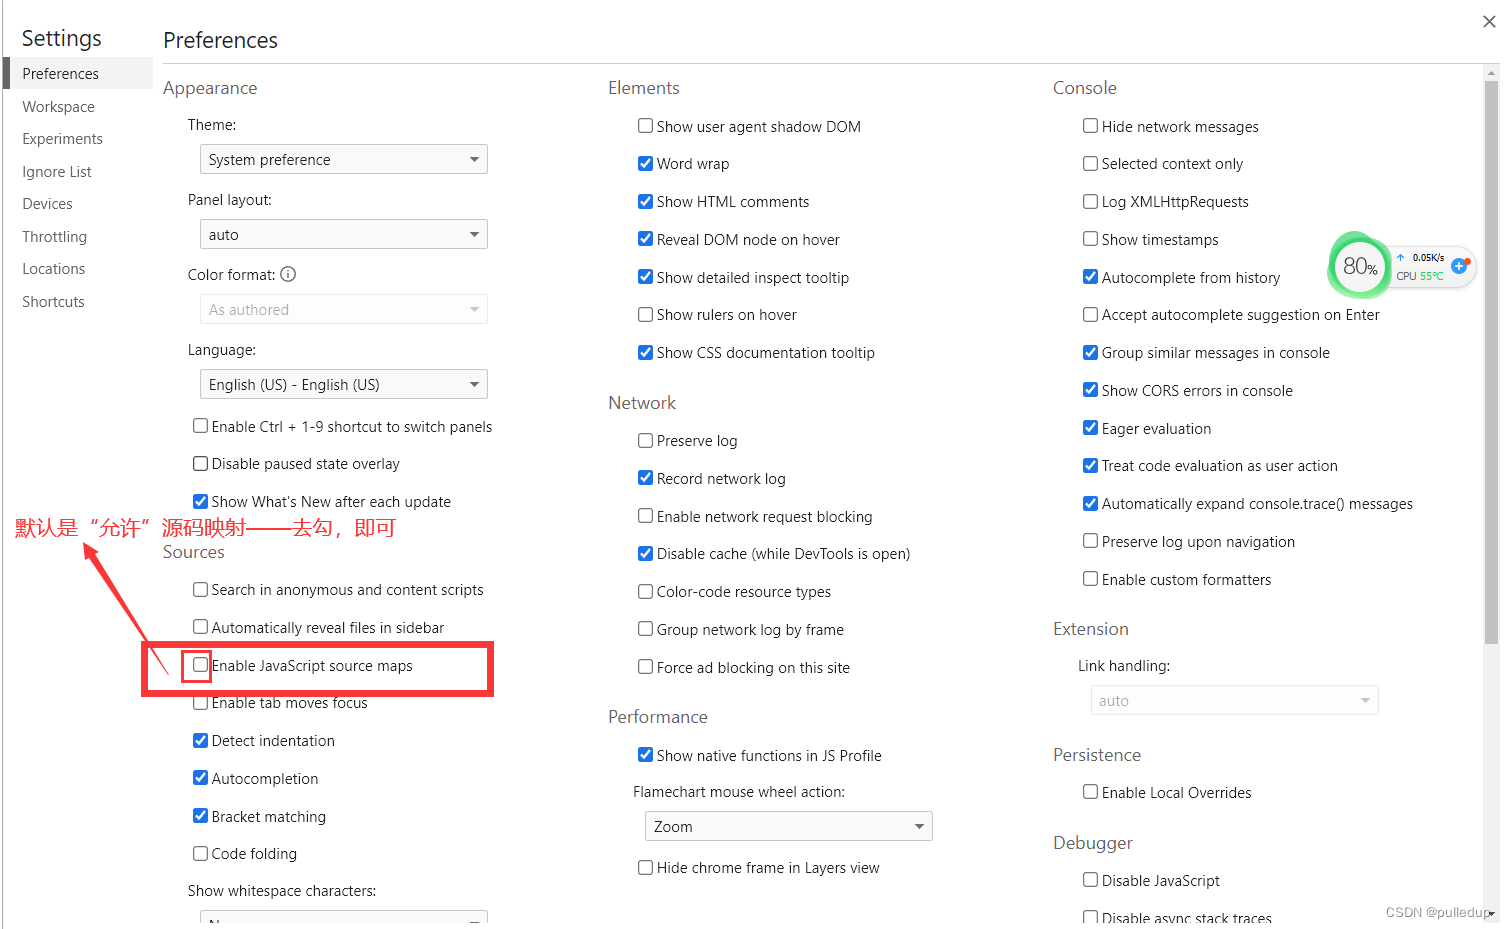Open the Color format info icon
Image resolution: width=1506 pixels, height=929 pixels.
click(289, 274)
